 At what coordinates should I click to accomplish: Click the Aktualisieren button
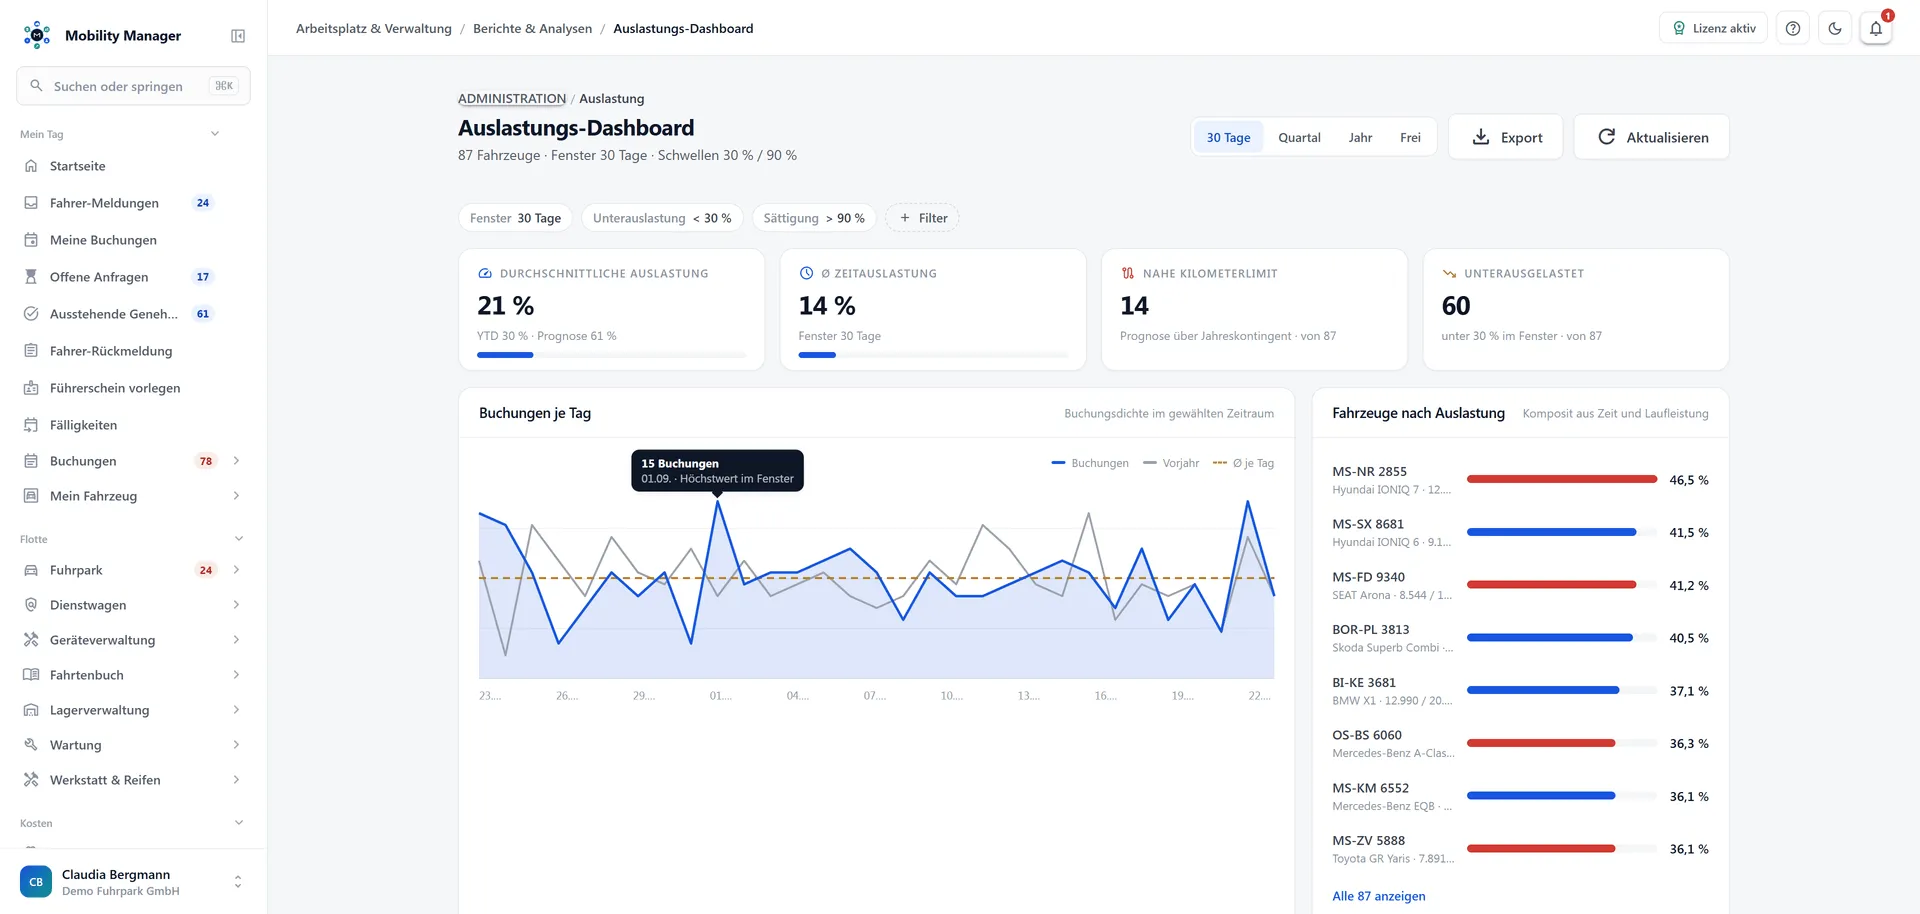[1652, 137]
